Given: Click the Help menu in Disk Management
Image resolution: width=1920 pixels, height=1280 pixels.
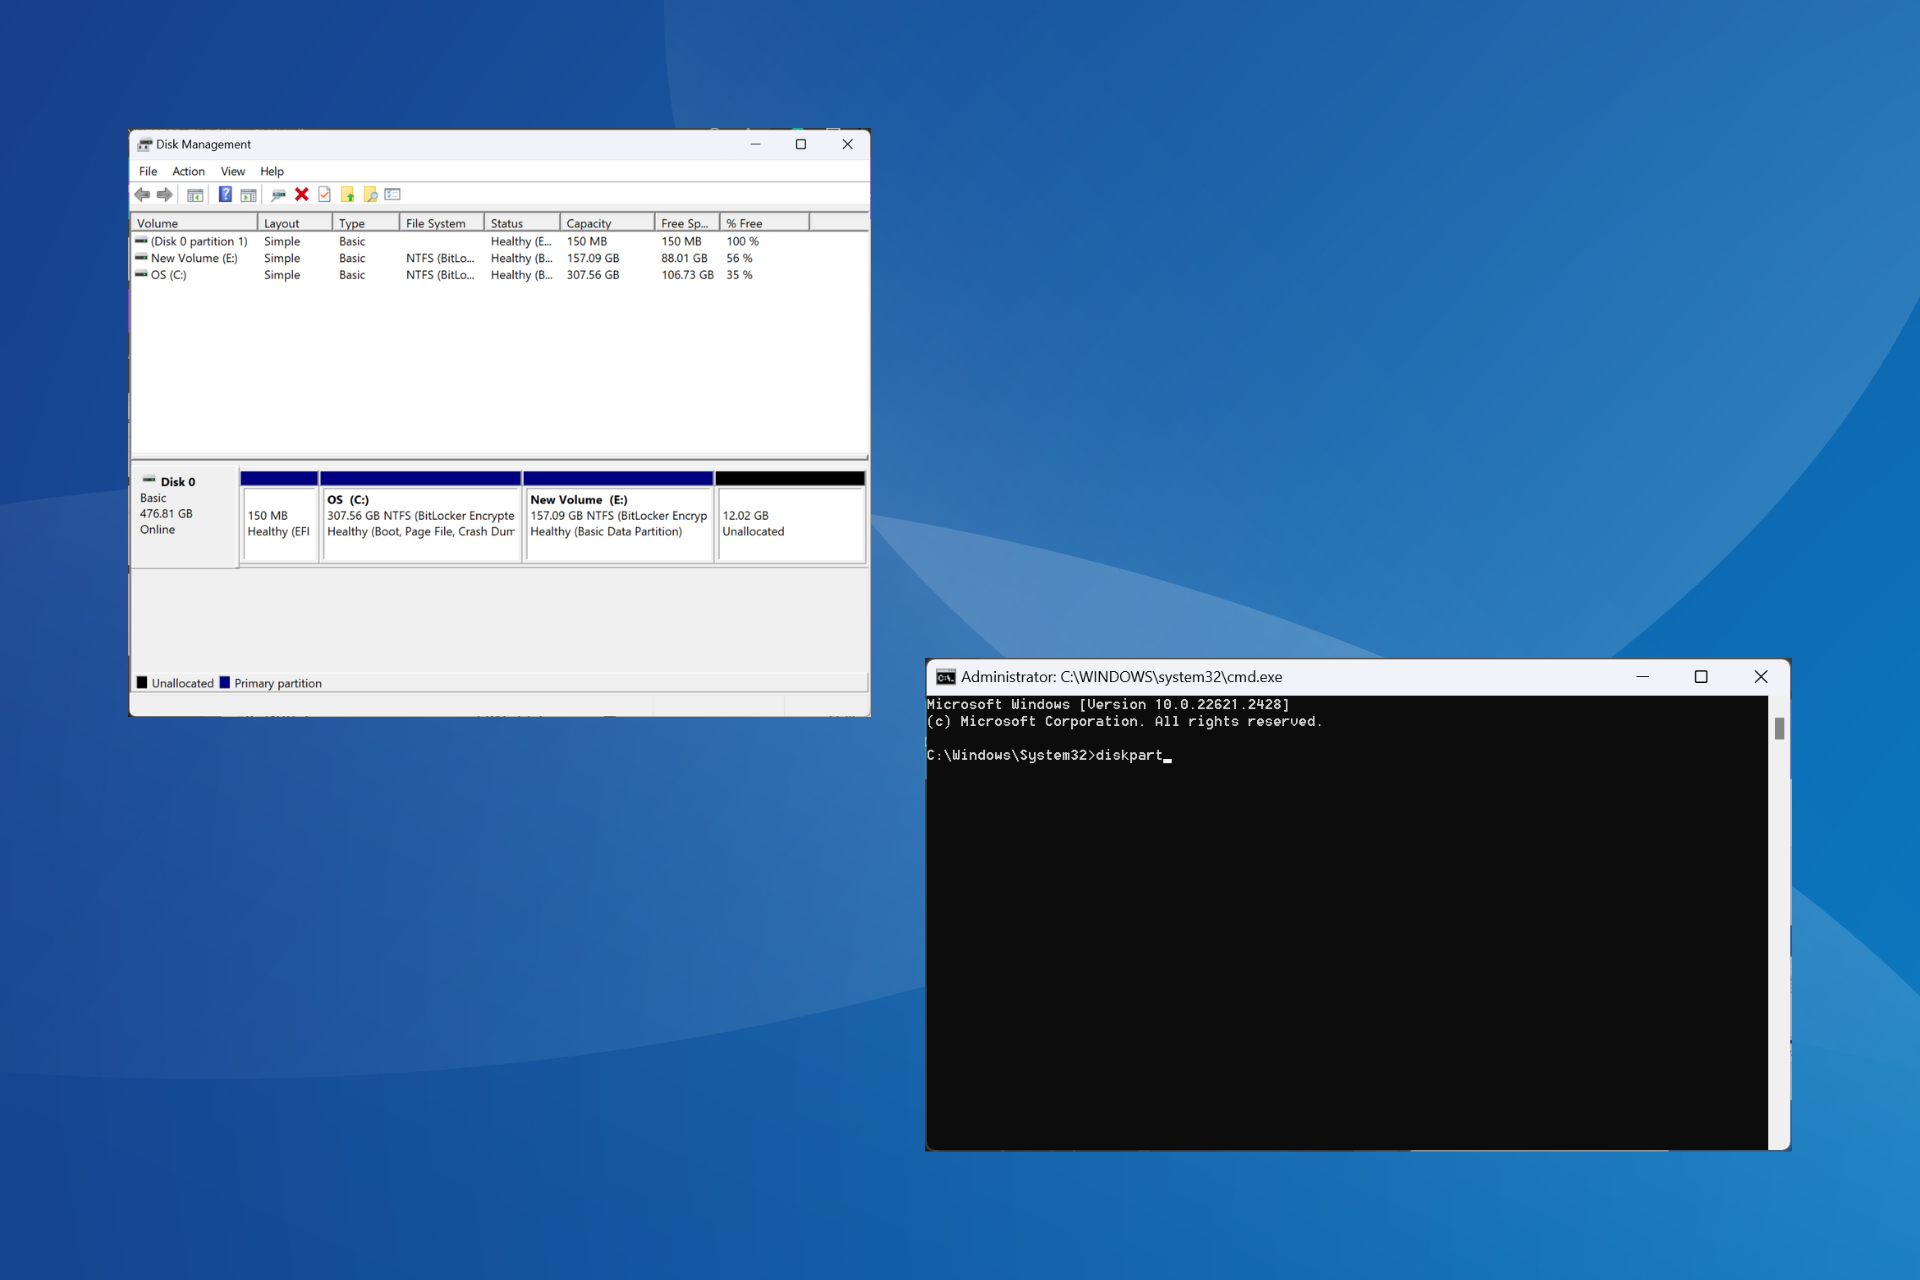Looking at the screenshot, I should point(270,171).
